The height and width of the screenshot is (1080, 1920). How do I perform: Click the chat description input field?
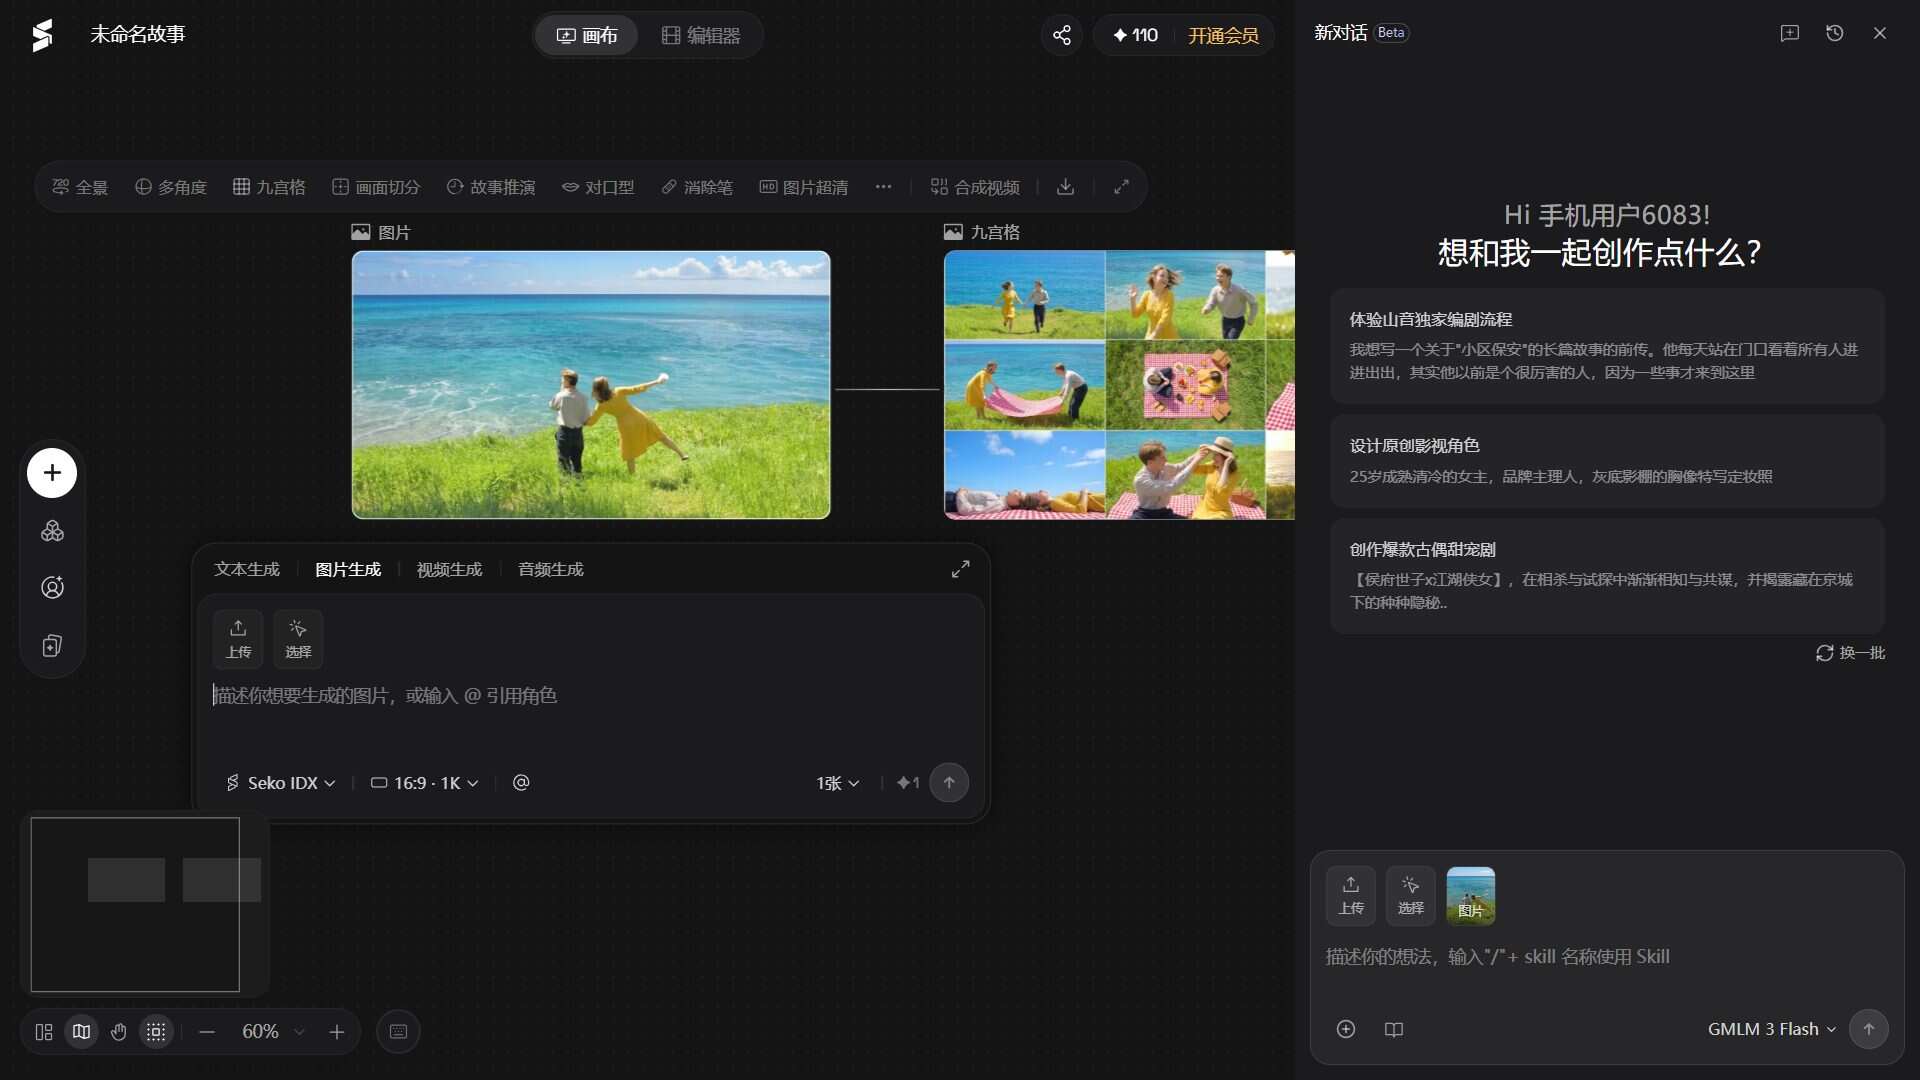coord(1607,957)
